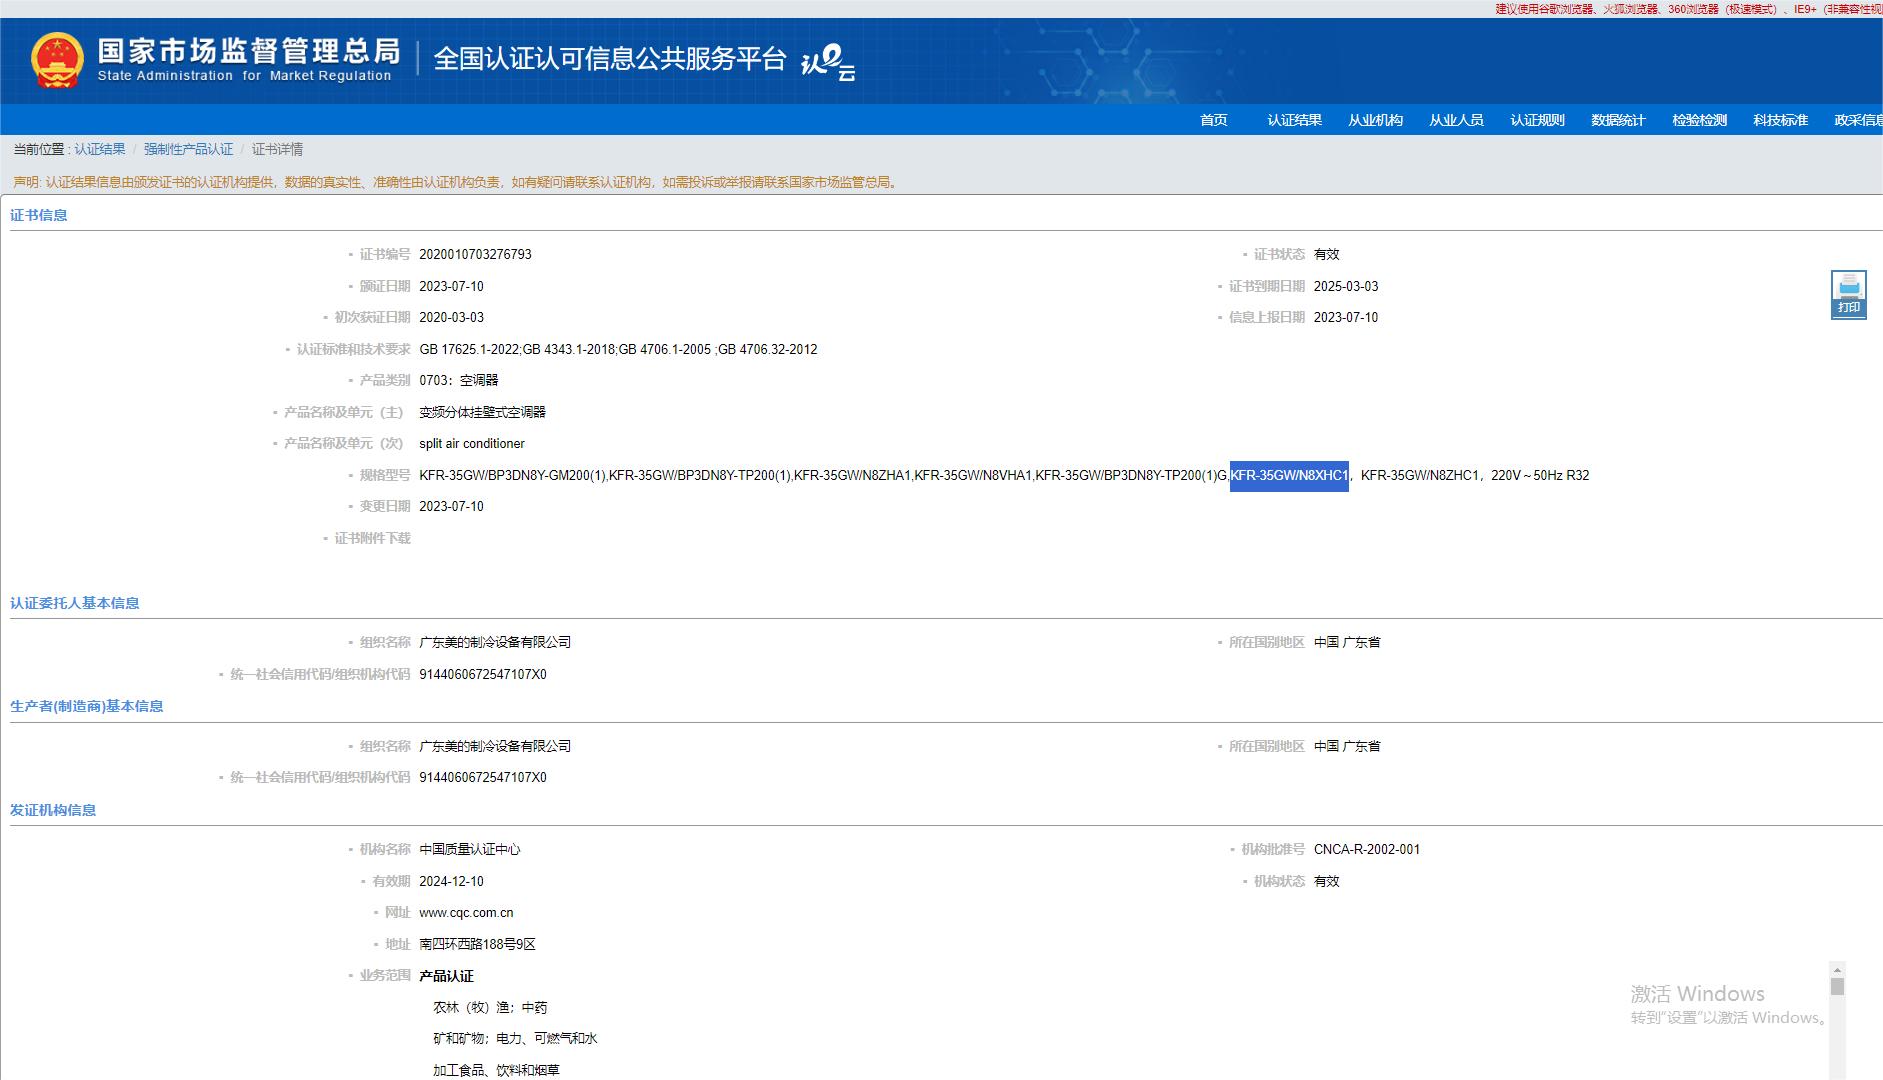Click the text split air conditioner

pyautogui.click(x=472, y=443)
